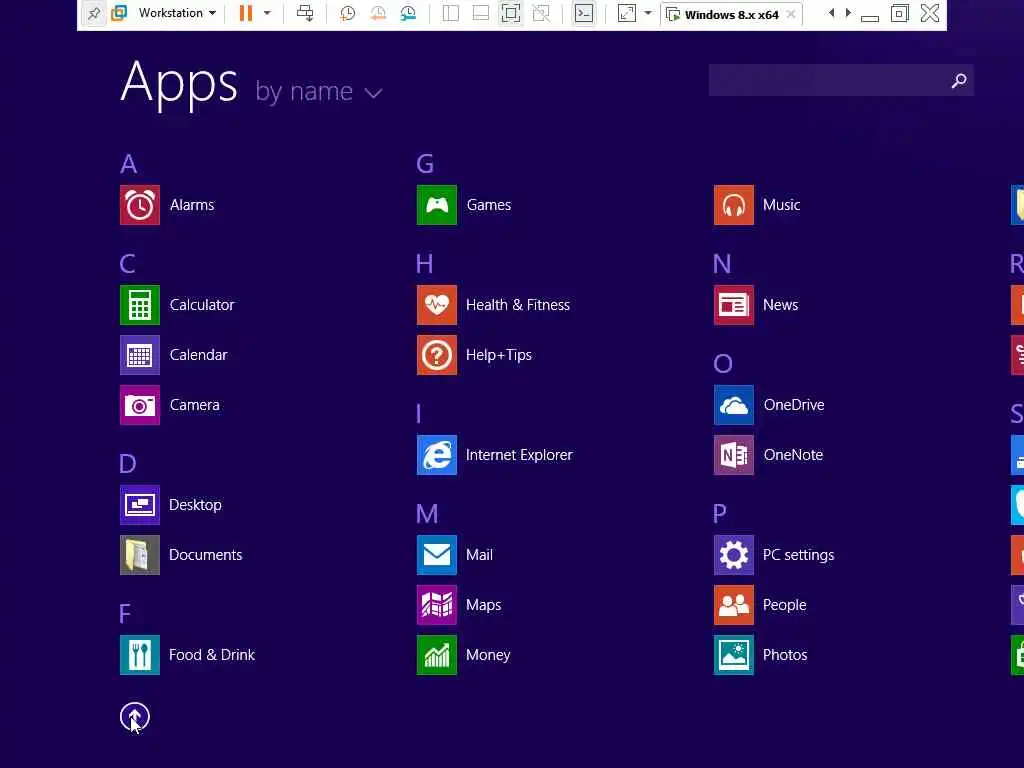Click the up arrow to return to Start
The height and width of the screenshot is (768, 1024).
click(x=135, y=717)
